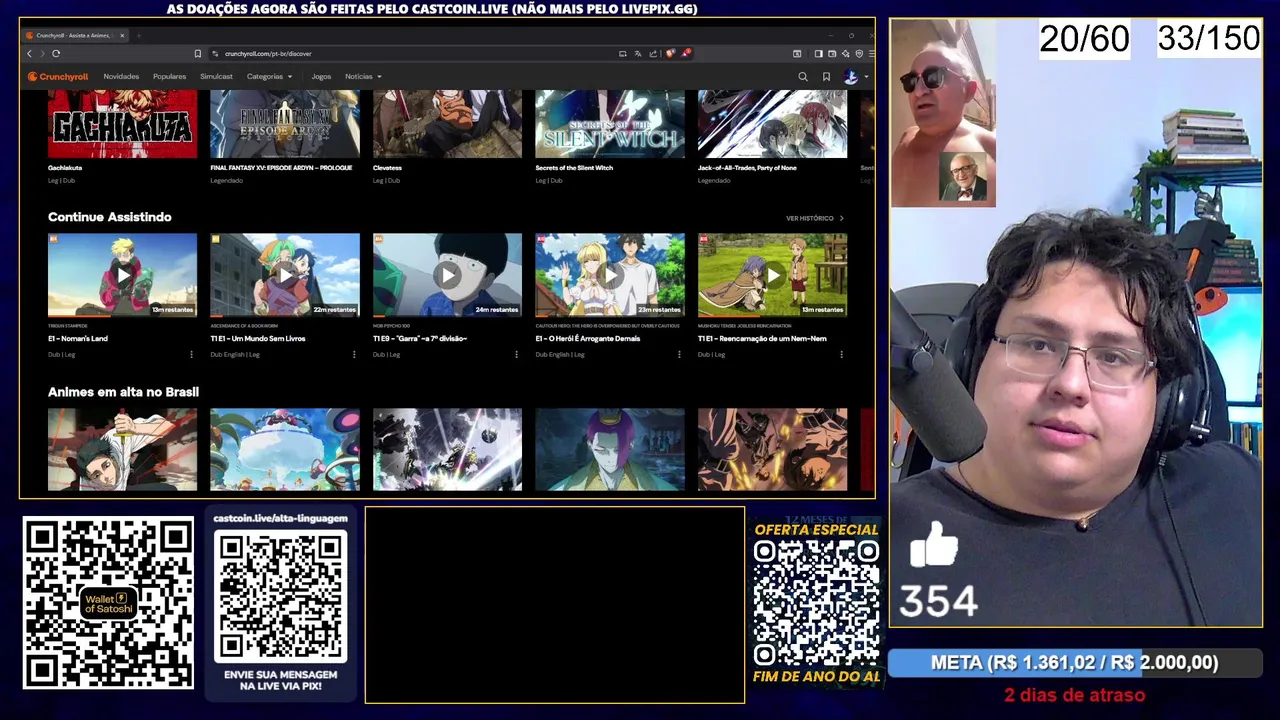Click the TRIGUN STAMPEDE series label
The width and height of the screenshot is (1280, 720).
(68, 326)
